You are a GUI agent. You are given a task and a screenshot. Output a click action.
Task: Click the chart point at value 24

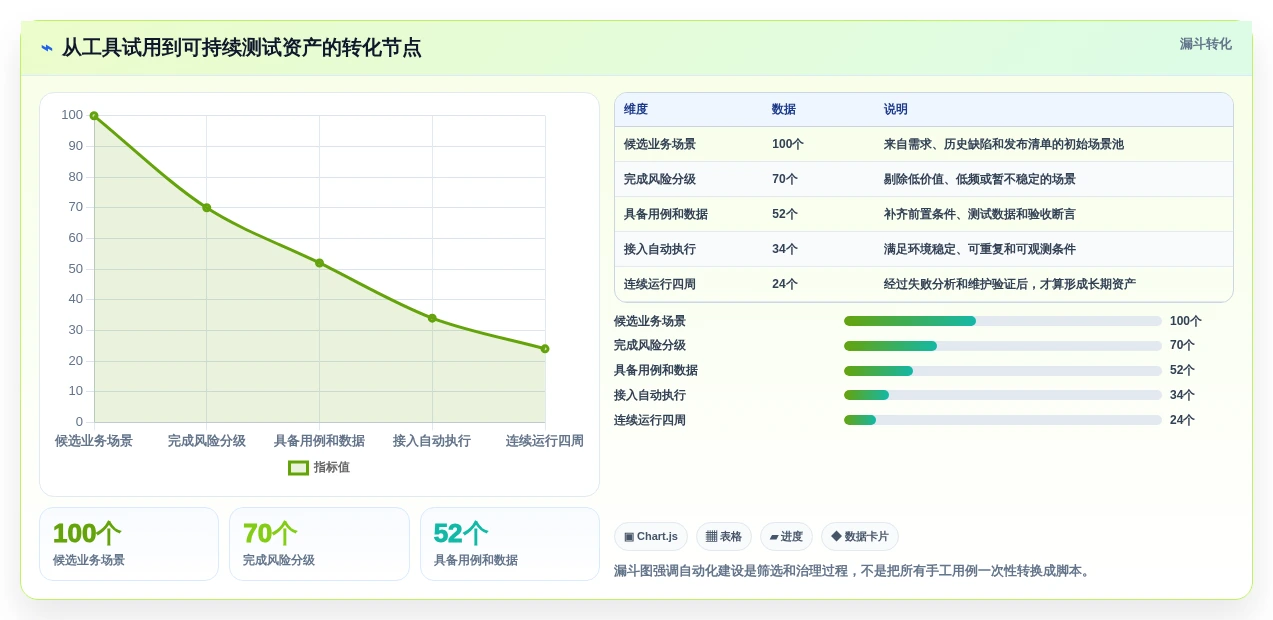point(545,349)
